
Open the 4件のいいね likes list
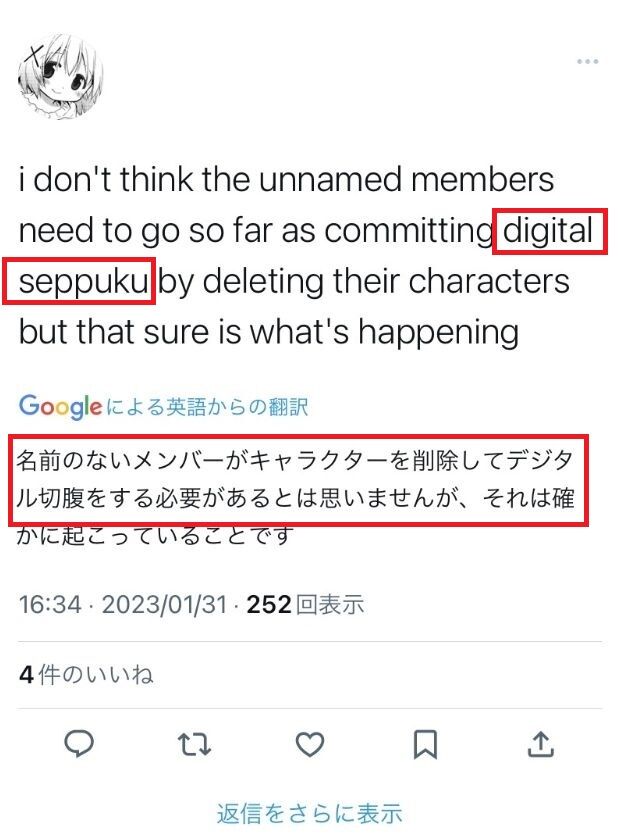pos(86,674)
